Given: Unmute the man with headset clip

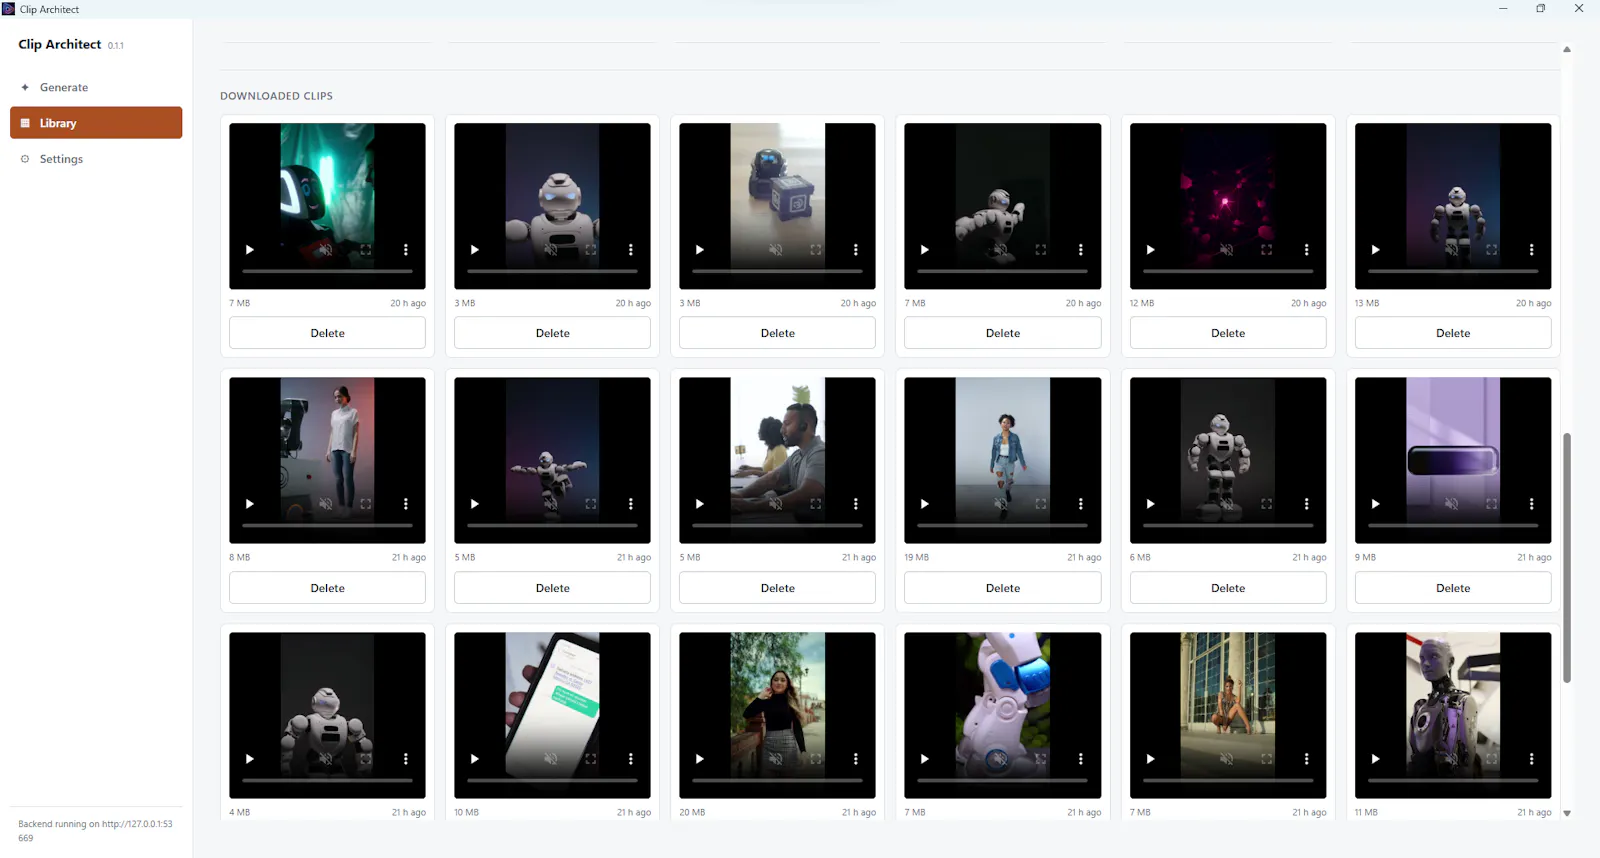Looking at the screenshot, I should (x=776, y=504).
